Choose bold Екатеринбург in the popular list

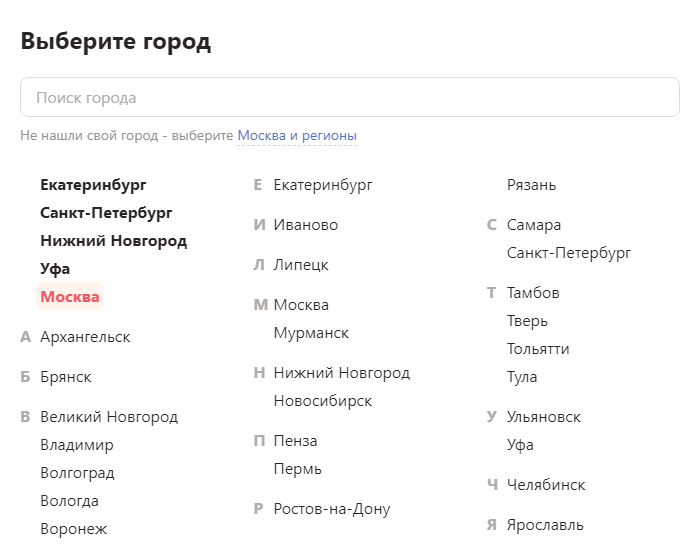93,185
